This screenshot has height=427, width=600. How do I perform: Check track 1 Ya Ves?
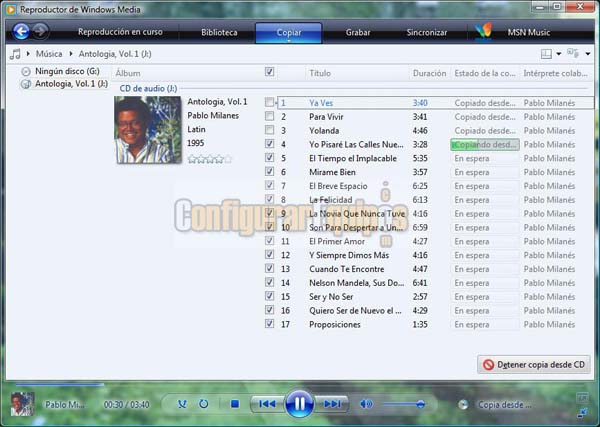(x=269, y=102)
